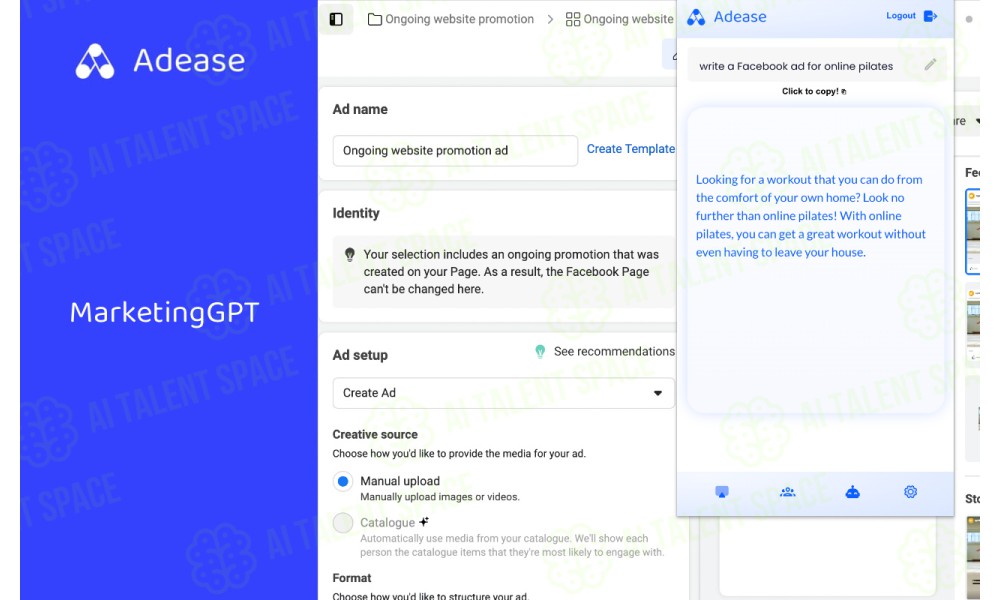Click the Logout link in Adease panel
This screenshot has height=600, width=1000.
(901, 16)
